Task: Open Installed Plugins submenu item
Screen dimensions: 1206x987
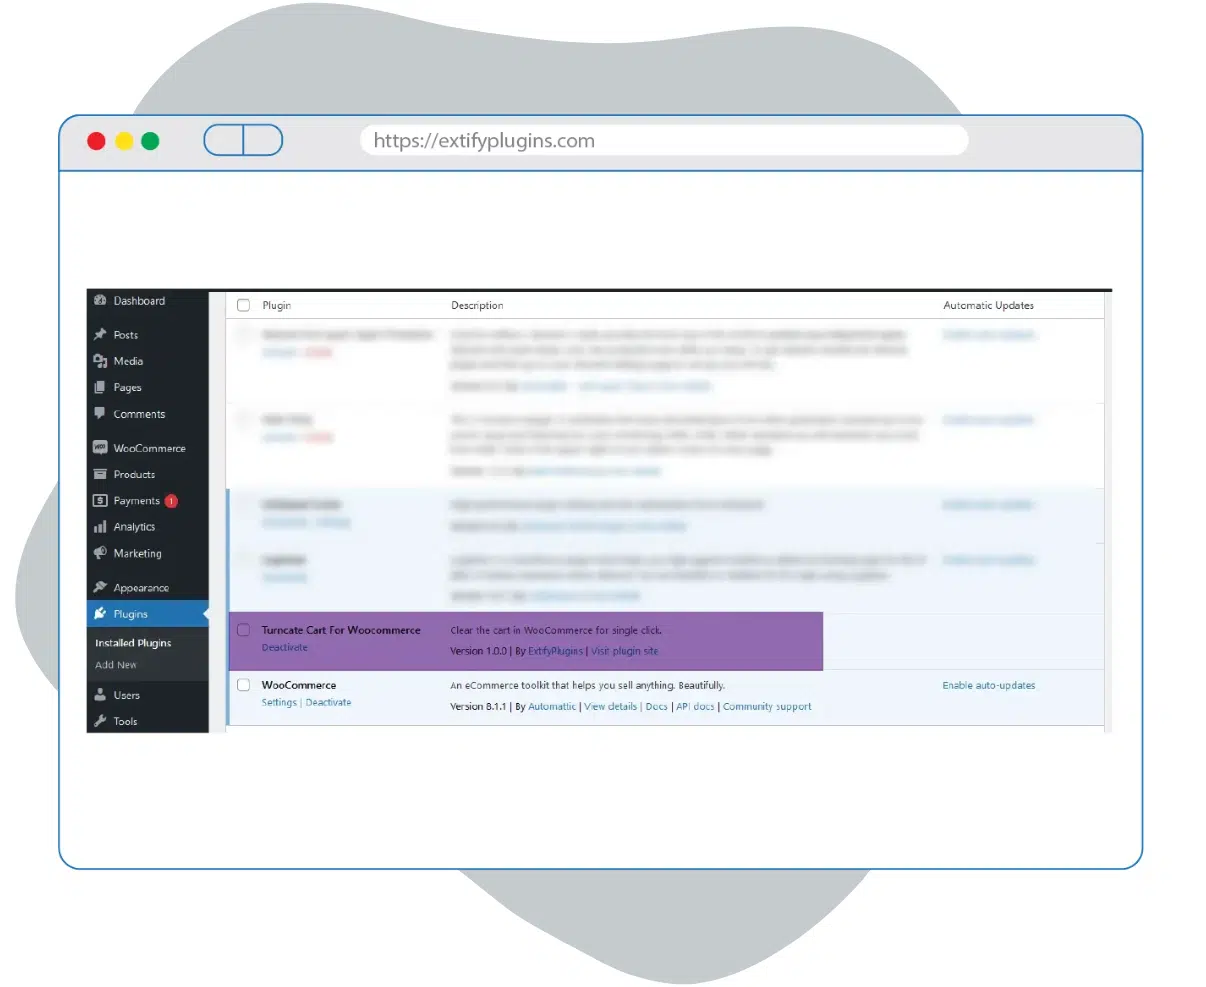Action: [133, 643]
